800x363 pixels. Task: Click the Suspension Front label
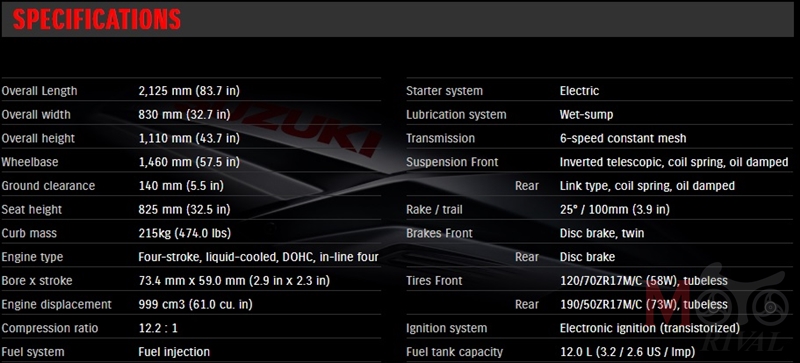click(x=452, y=162)
